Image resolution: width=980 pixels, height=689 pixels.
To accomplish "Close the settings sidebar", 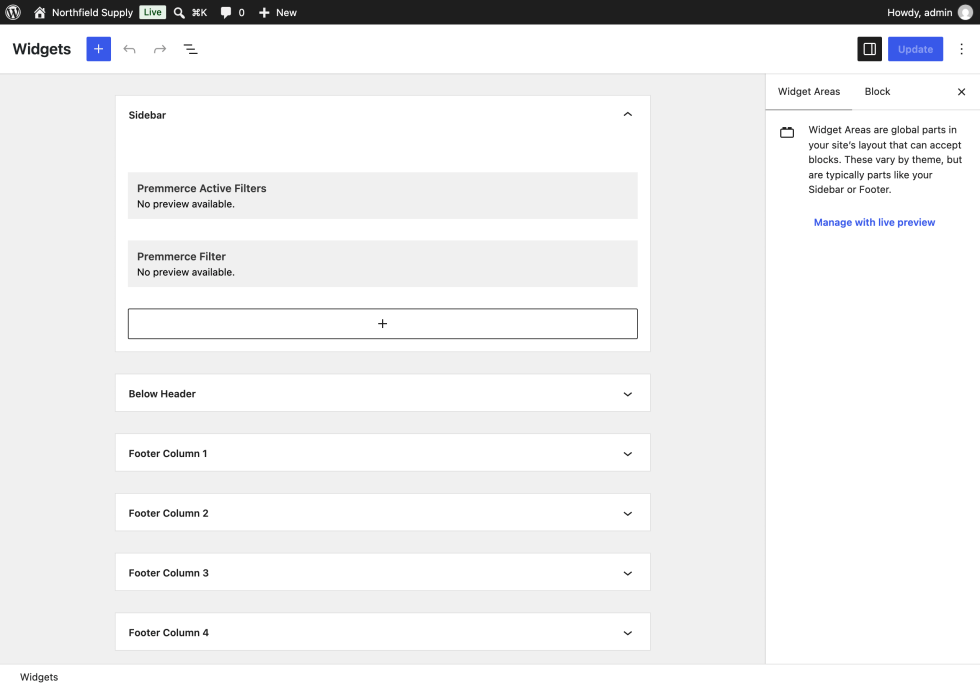I will pos(961,92).
